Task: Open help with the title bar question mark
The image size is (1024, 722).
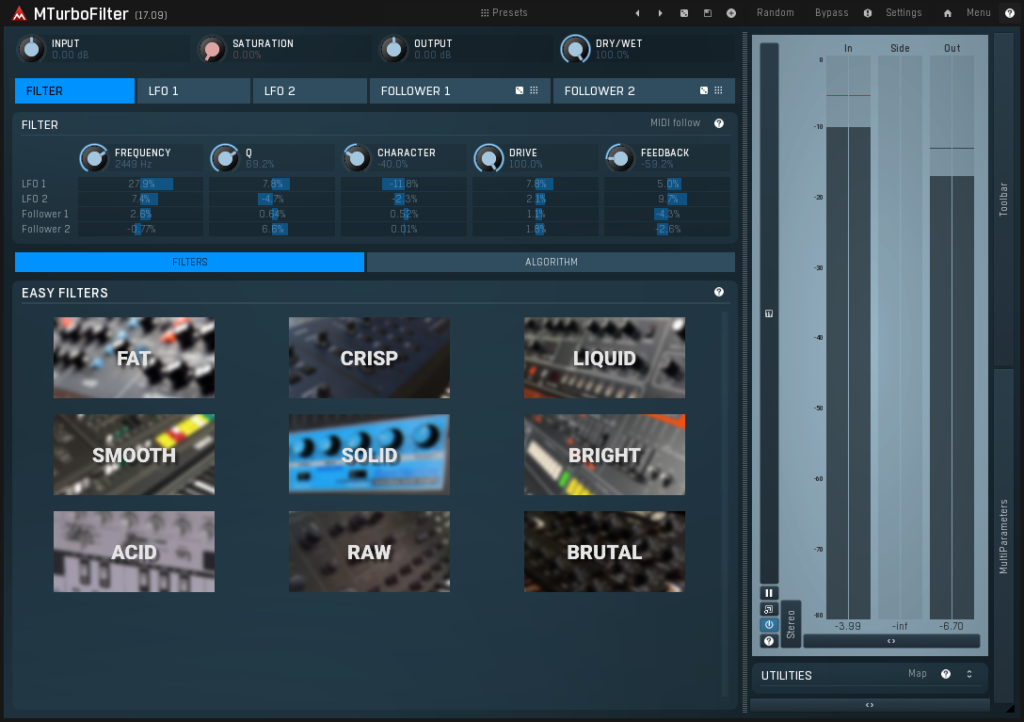Action: coord(1009,13)
